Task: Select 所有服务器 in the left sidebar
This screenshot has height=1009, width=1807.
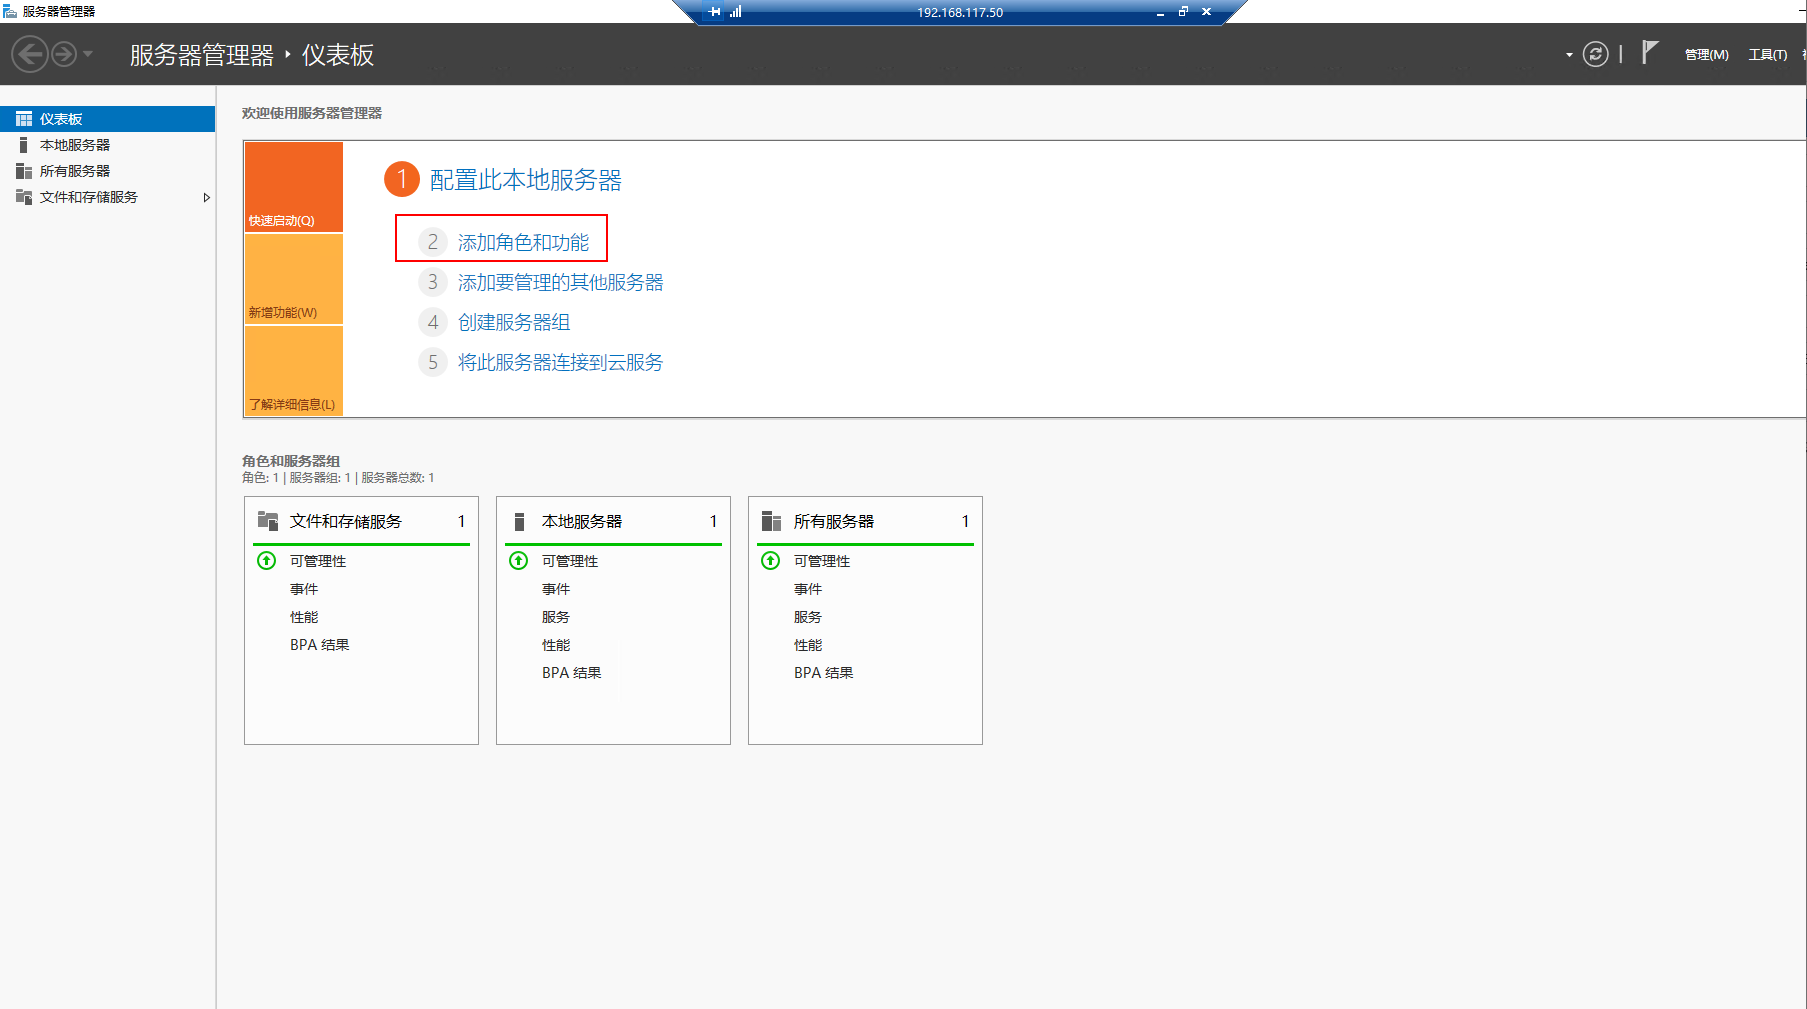Action: click(x=75, y=171)
